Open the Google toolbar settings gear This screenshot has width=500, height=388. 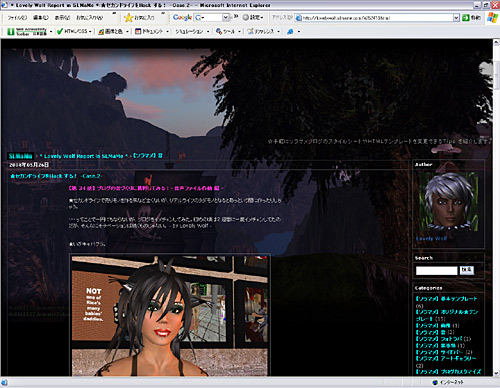pyautogui.click(x=253, y=17)
